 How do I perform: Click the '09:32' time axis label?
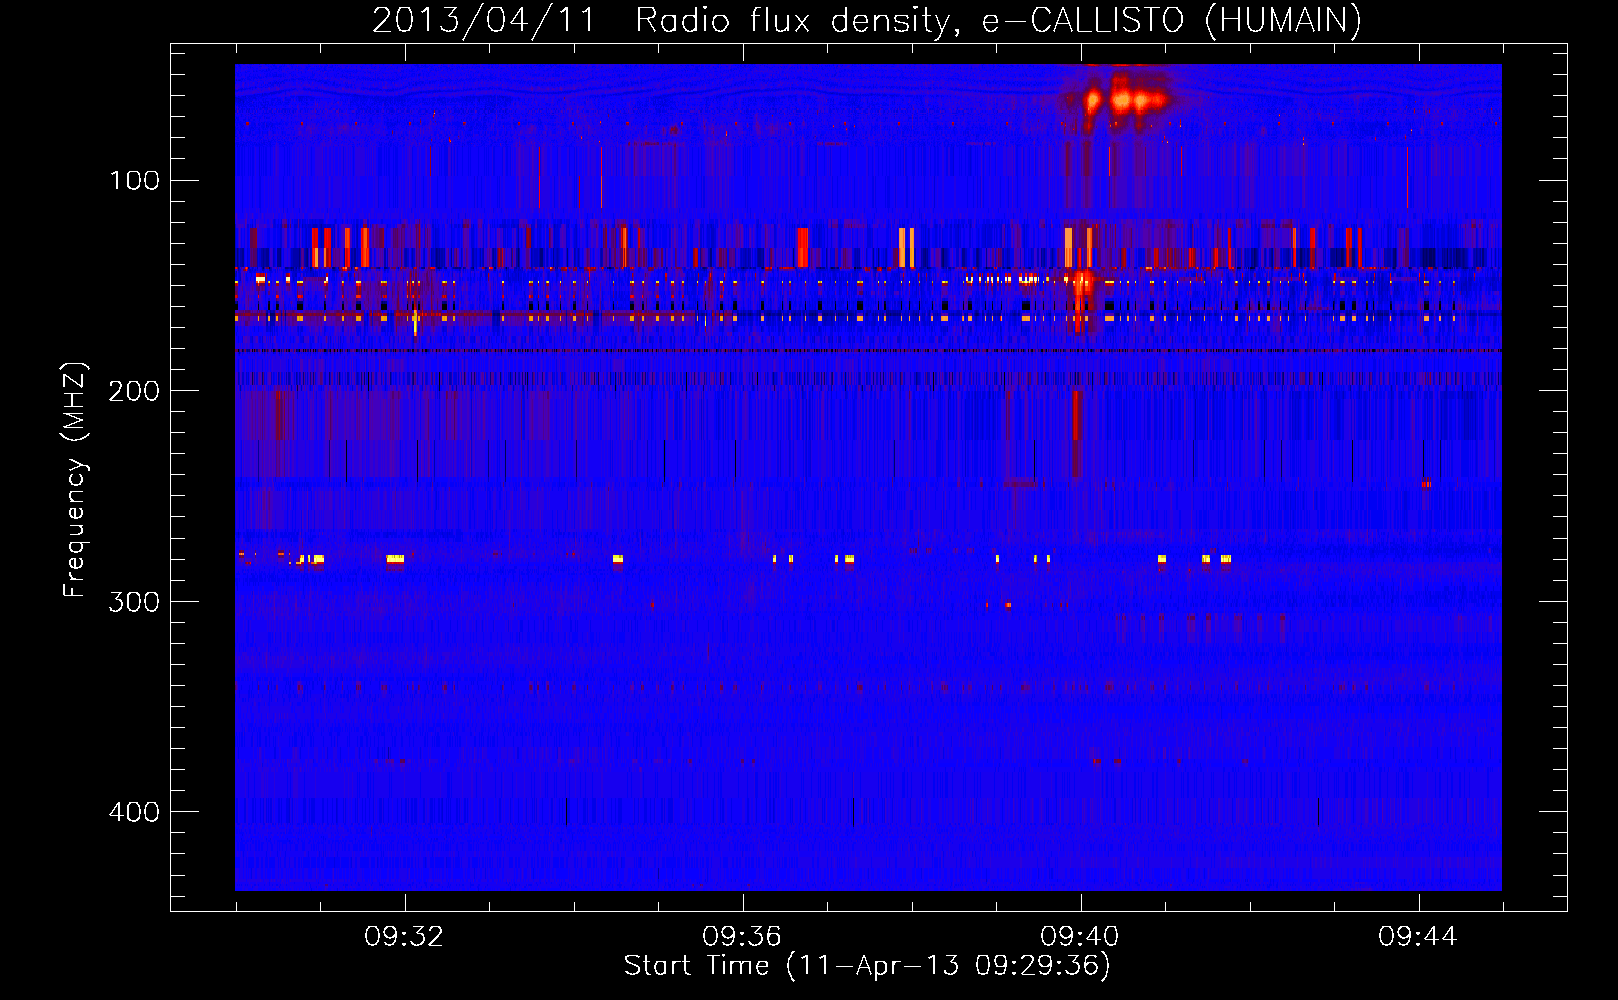404,937
